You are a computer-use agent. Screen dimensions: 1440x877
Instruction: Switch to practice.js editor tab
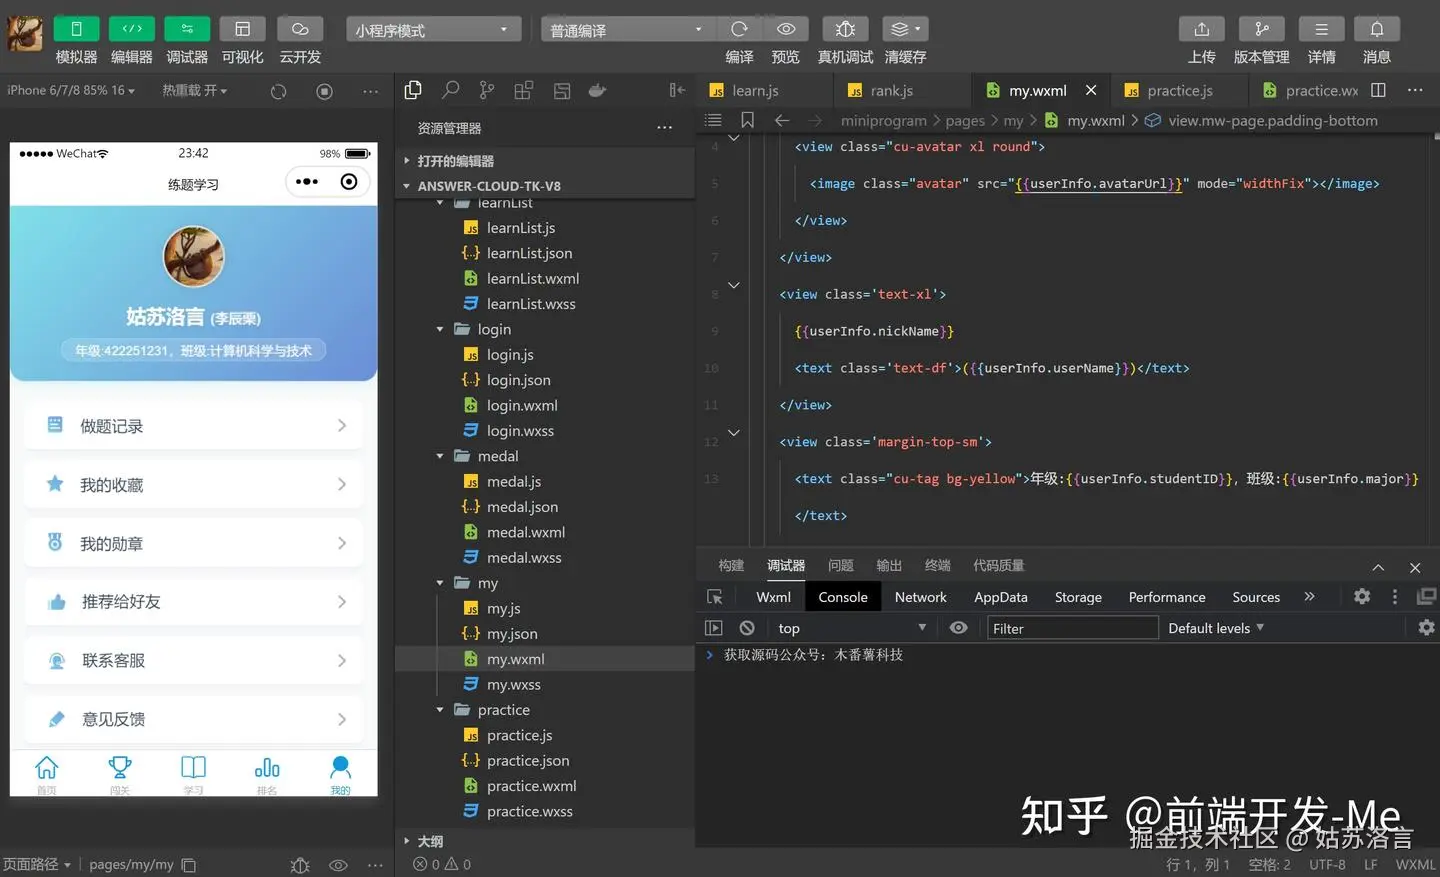click(x=1180, y=90)
